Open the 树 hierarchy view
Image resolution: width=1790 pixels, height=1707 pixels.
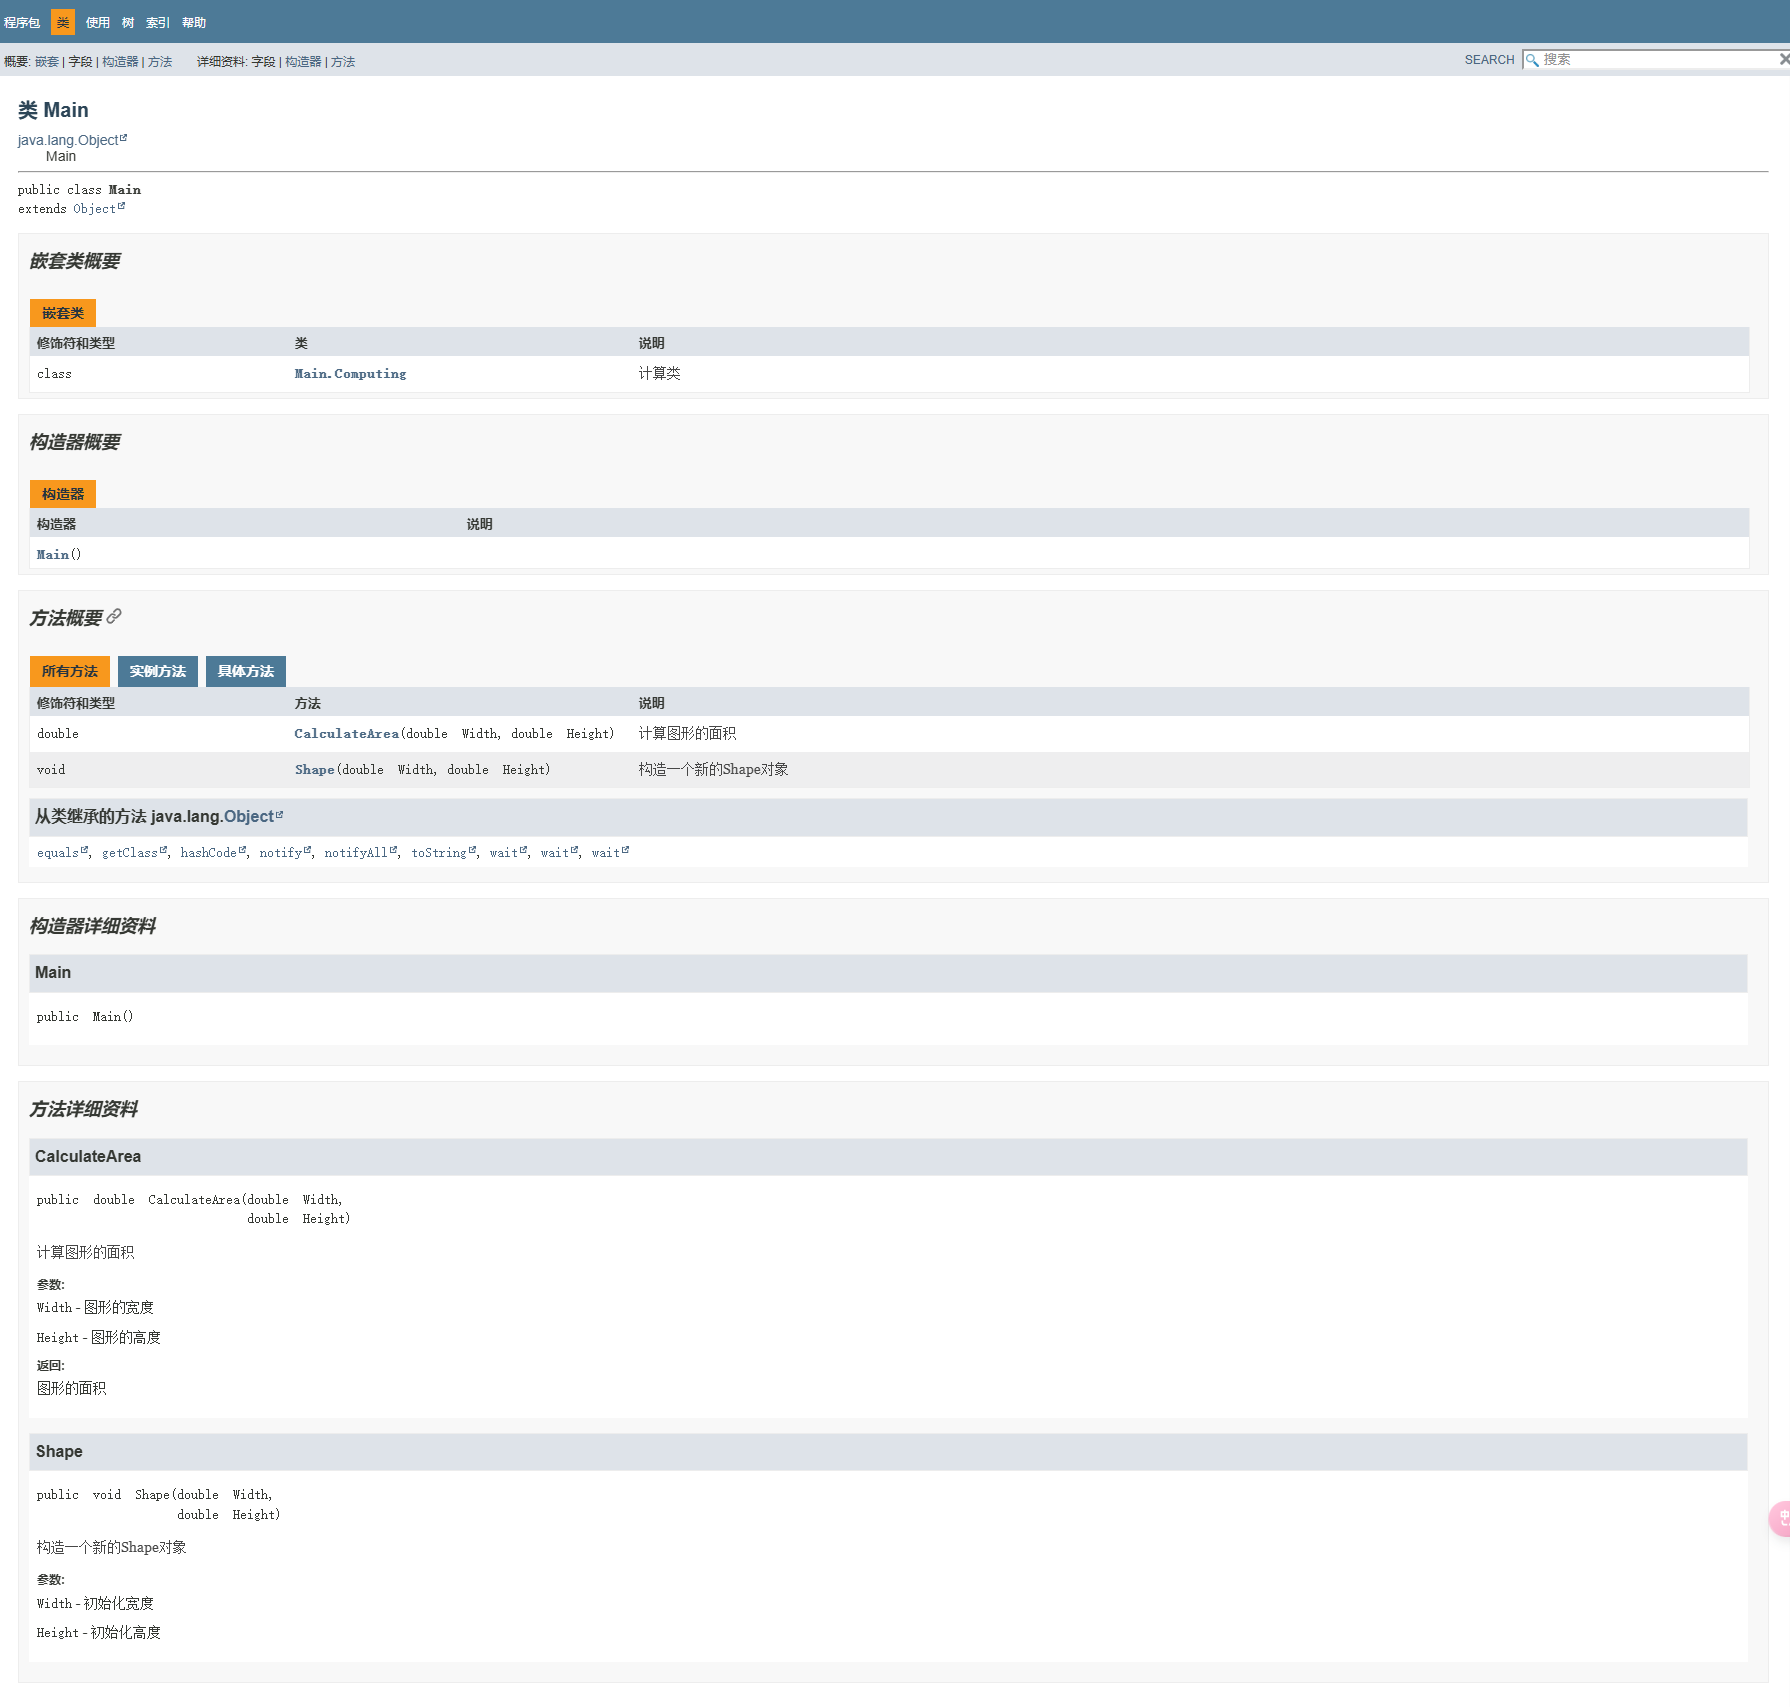pos(128,22)
